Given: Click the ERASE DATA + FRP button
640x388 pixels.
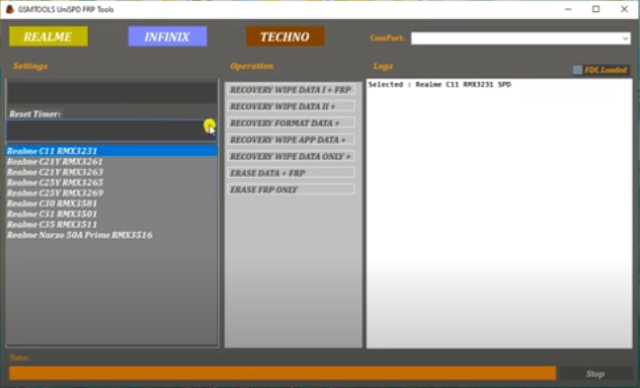Looking at the screenshot, I should click(x=291, y=173).
